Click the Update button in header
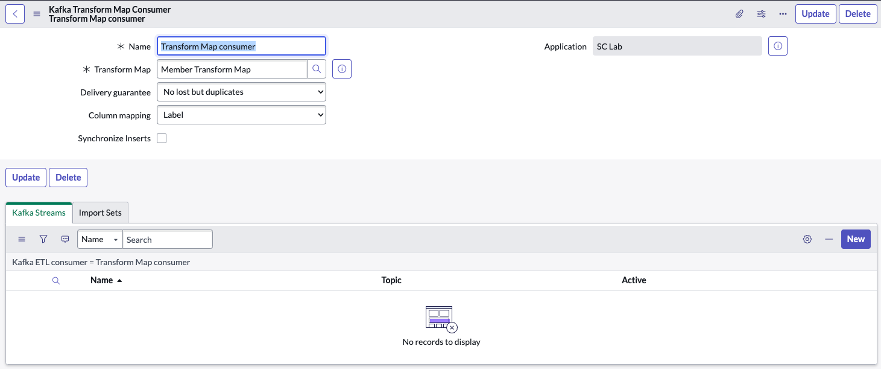Image resolution: width=882 pixels, height=370 pixels. pyautogui.click(x=815, y=14)
